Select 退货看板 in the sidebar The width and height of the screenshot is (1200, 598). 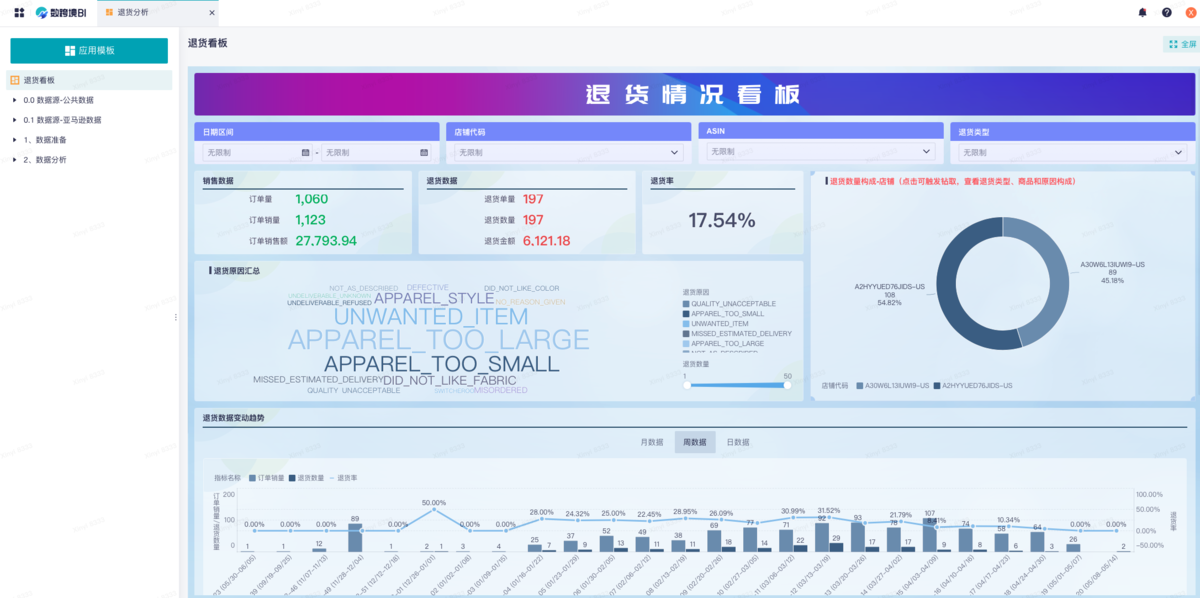(x=90, y=80)
